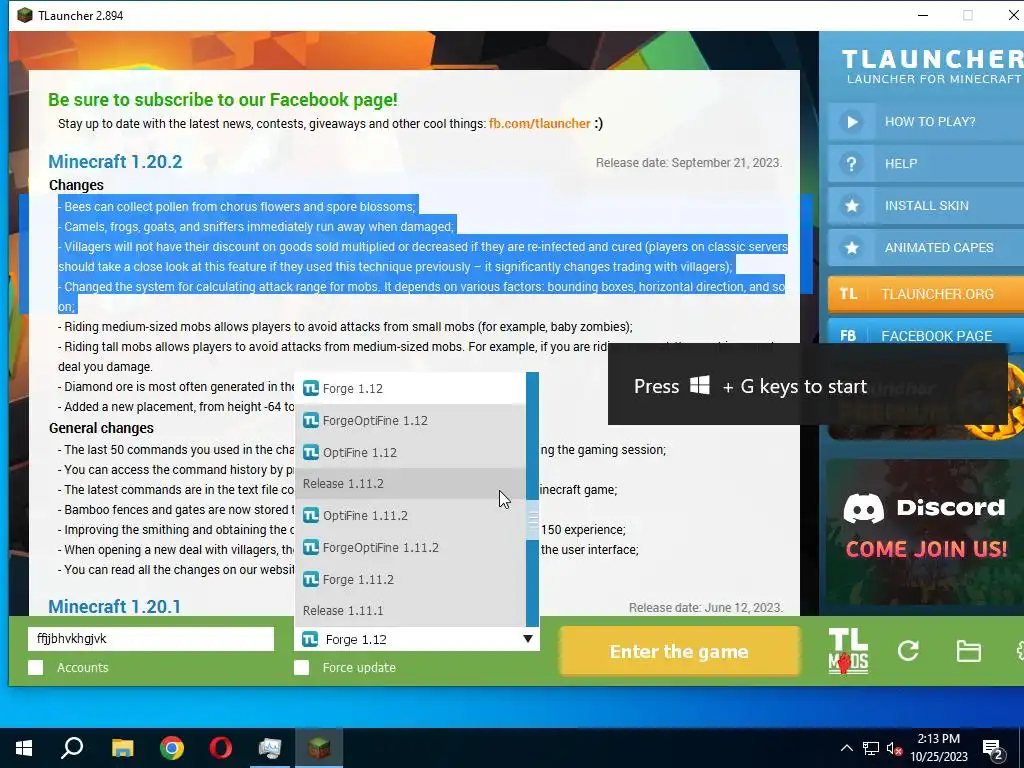Open File Explorer from the taskbar

point(122,748)
